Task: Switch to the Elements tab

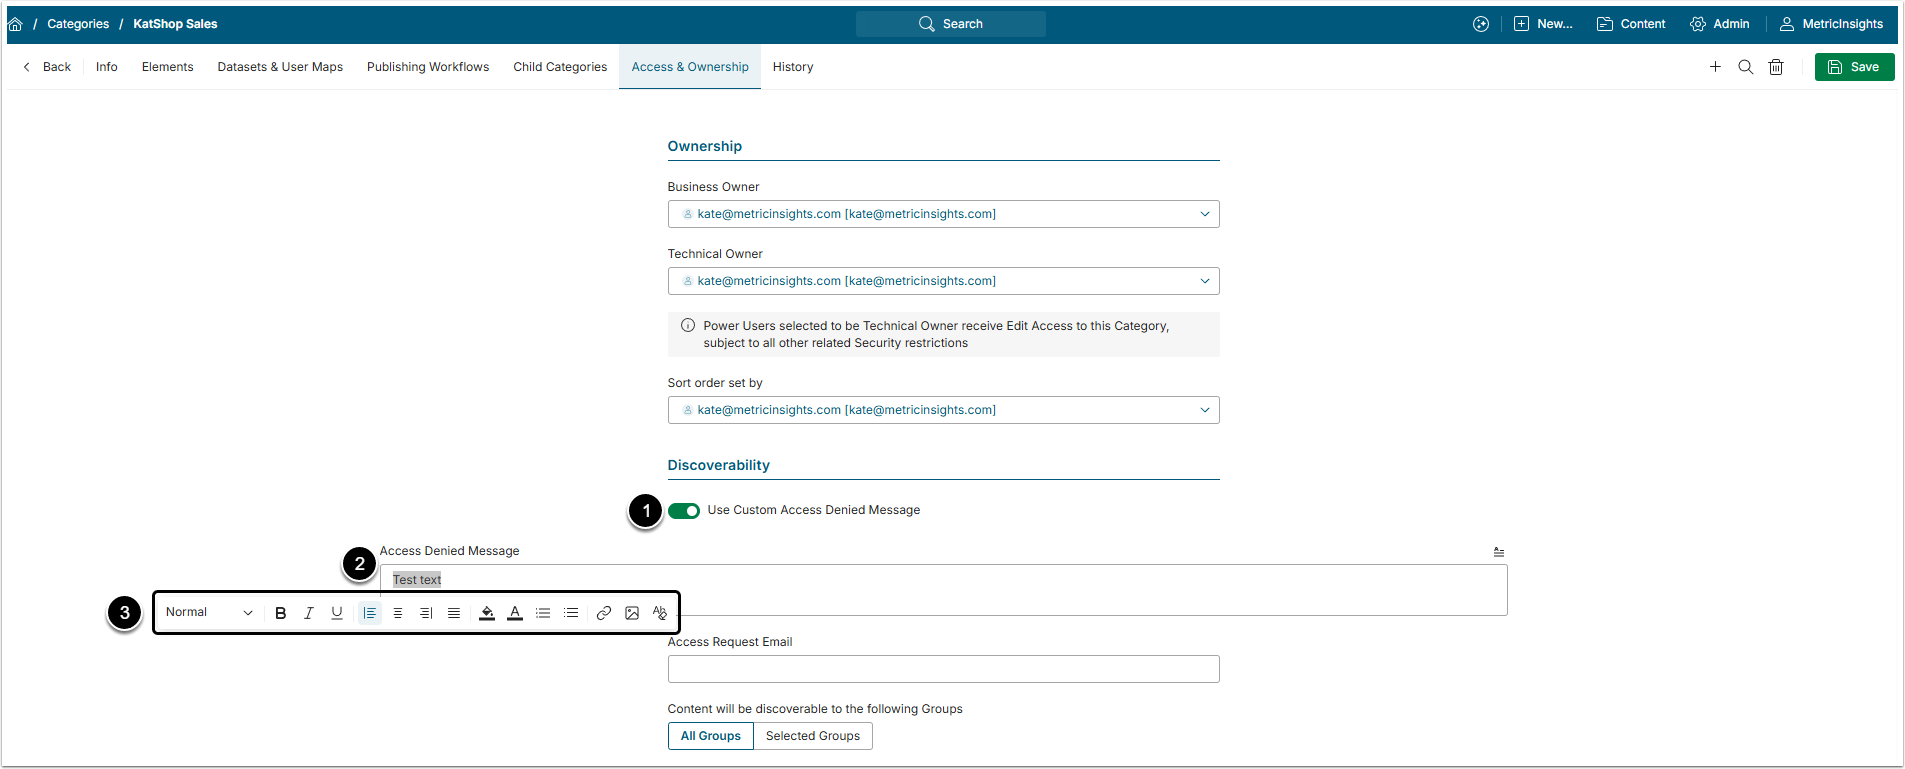Action: 167,67
